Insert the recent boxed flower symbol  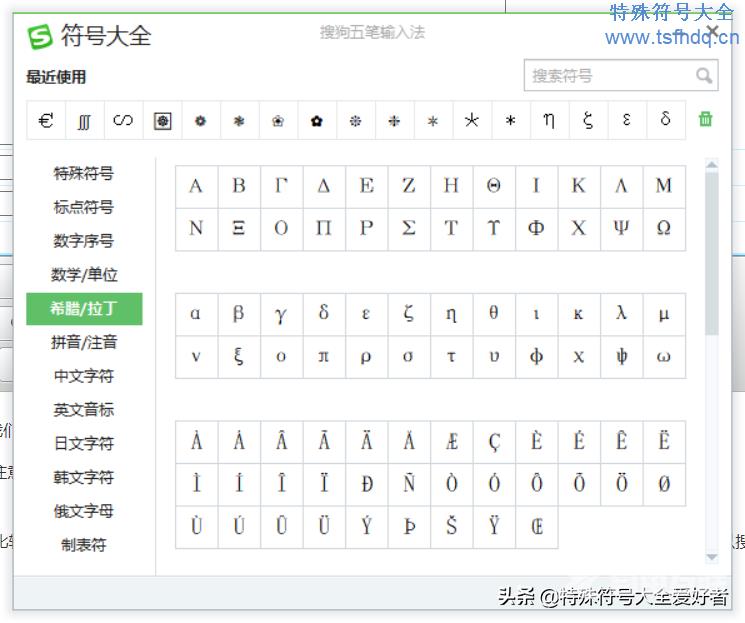pyautogui.click(x=162, y=120)
